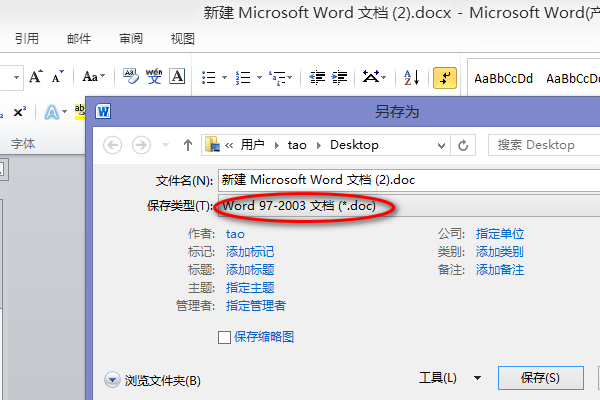Open the 保存类型 file type dropdown
Screen dimensions: 600x400
click(409, 206)
